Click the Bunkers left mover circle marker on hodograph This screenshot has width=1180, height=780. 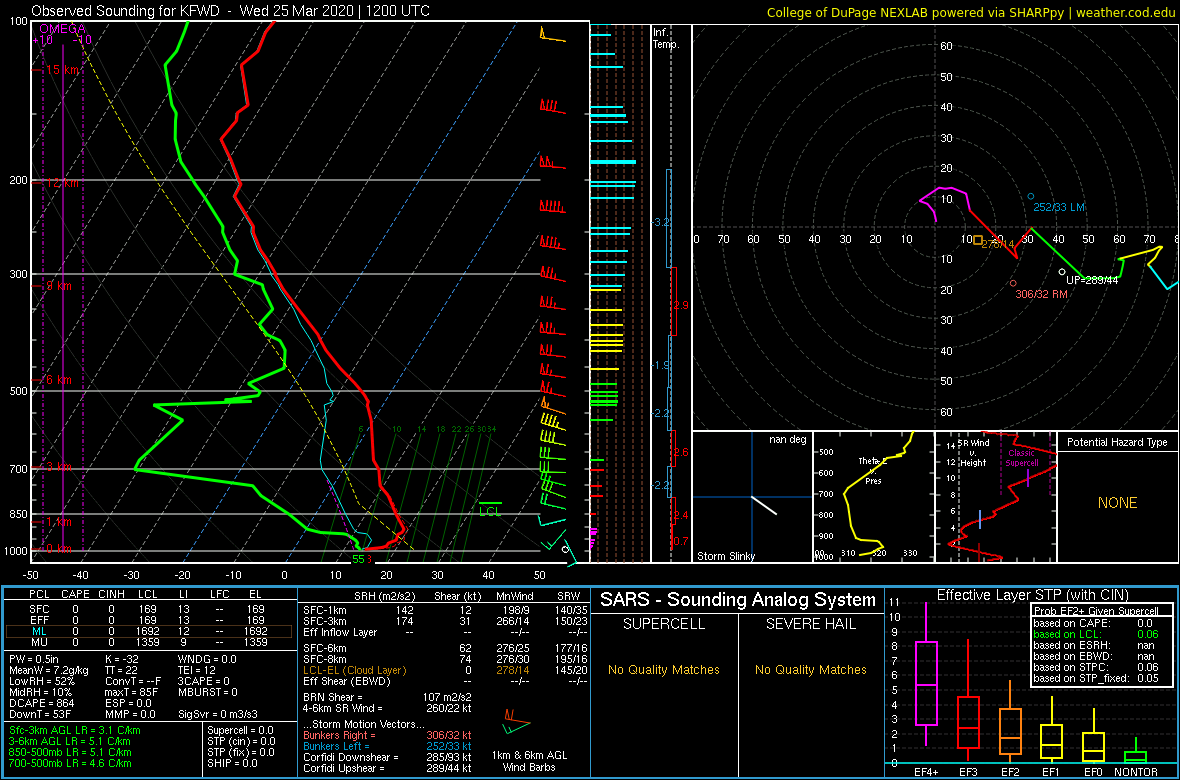1031,197
